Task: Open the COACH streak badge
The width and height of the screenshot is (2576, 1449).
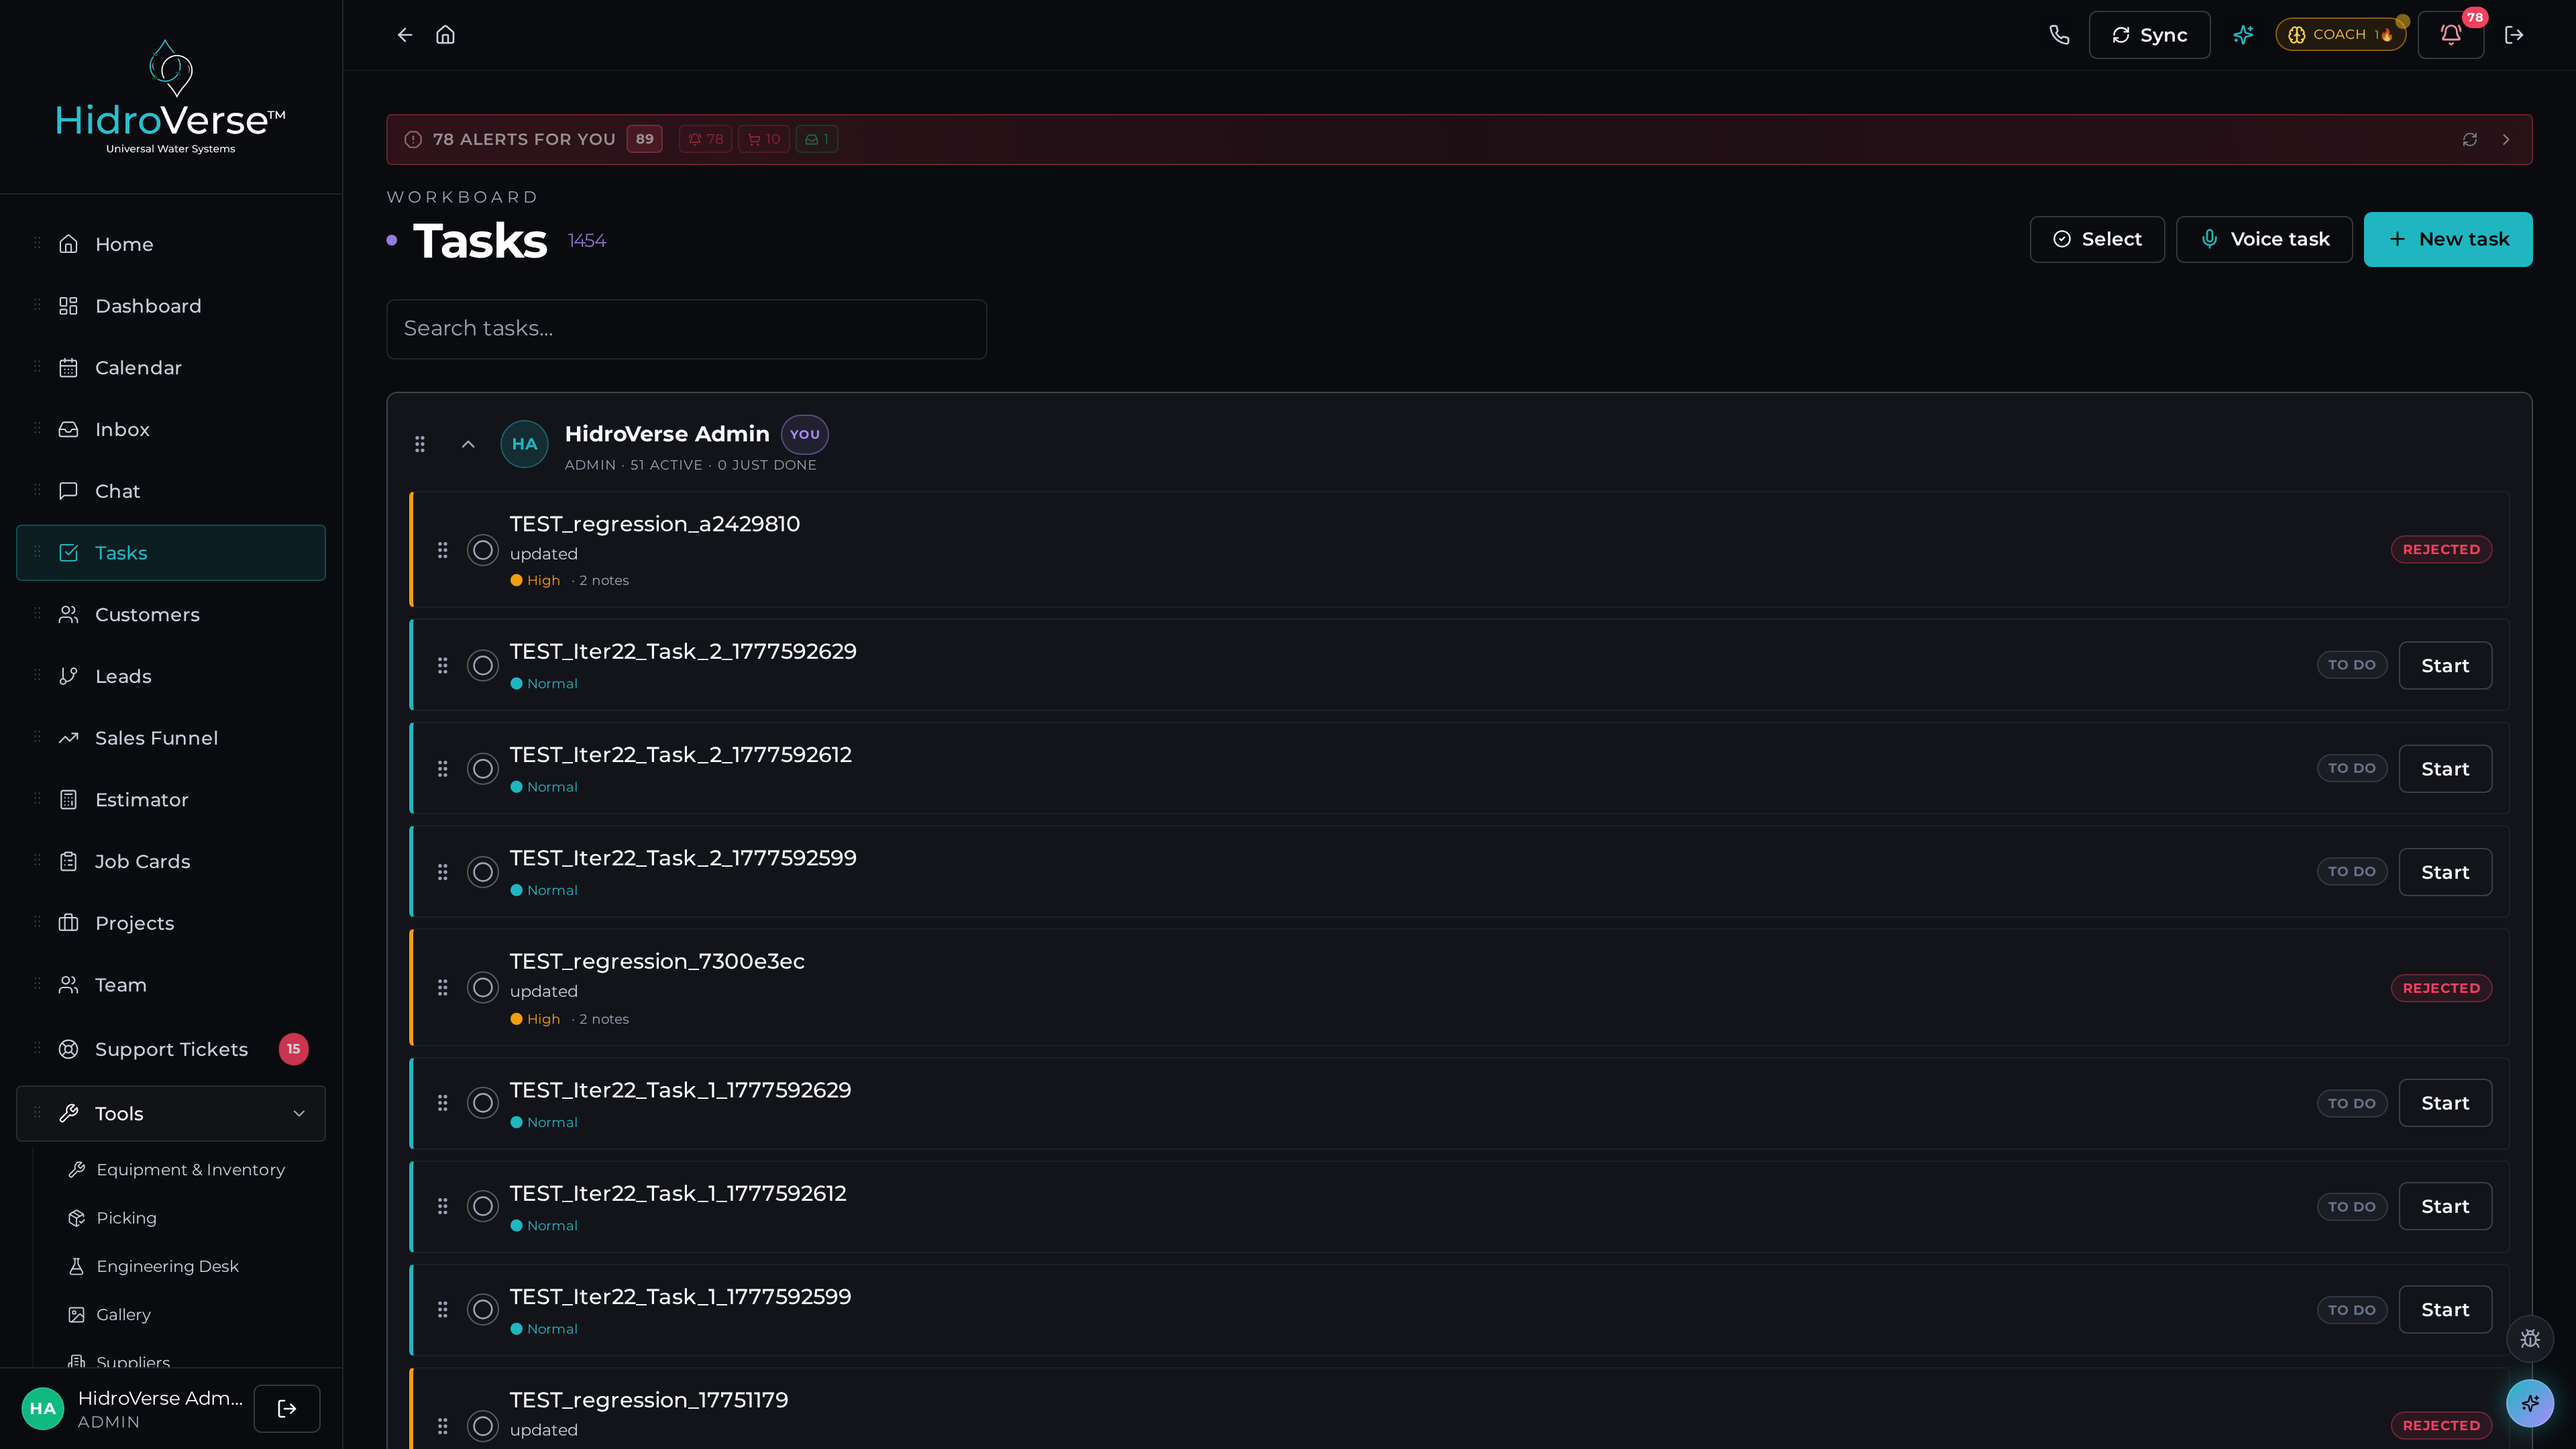Action: tap(2341, 35)
